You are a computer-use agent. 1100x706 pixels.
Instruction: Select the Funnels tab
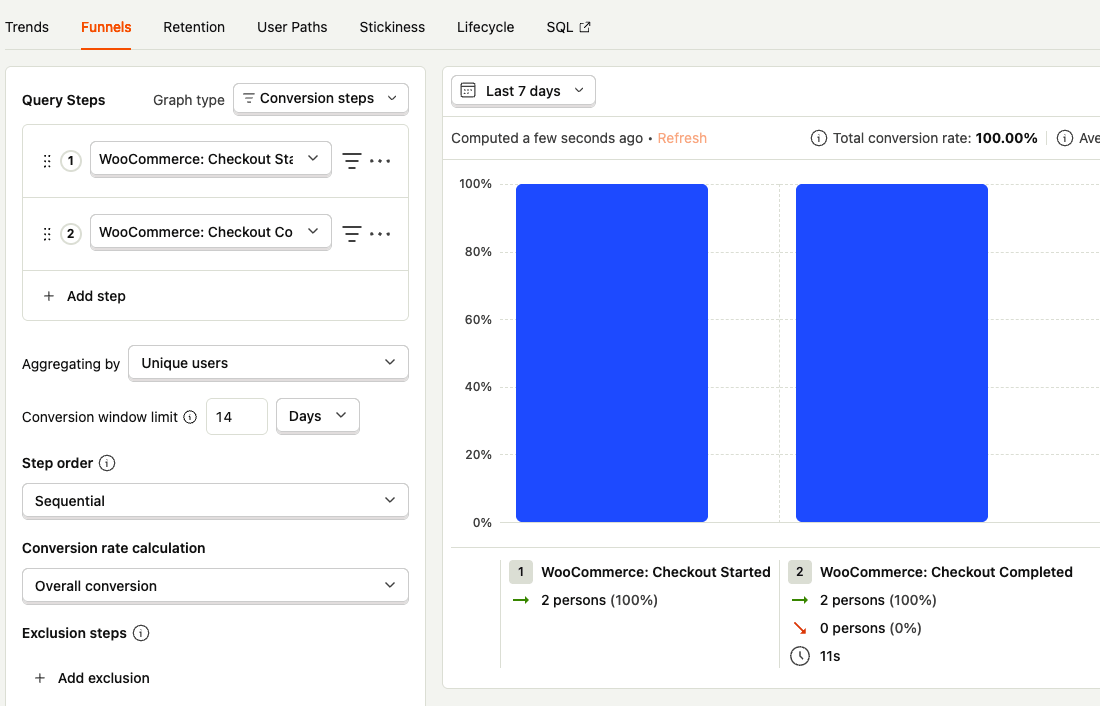106,27
